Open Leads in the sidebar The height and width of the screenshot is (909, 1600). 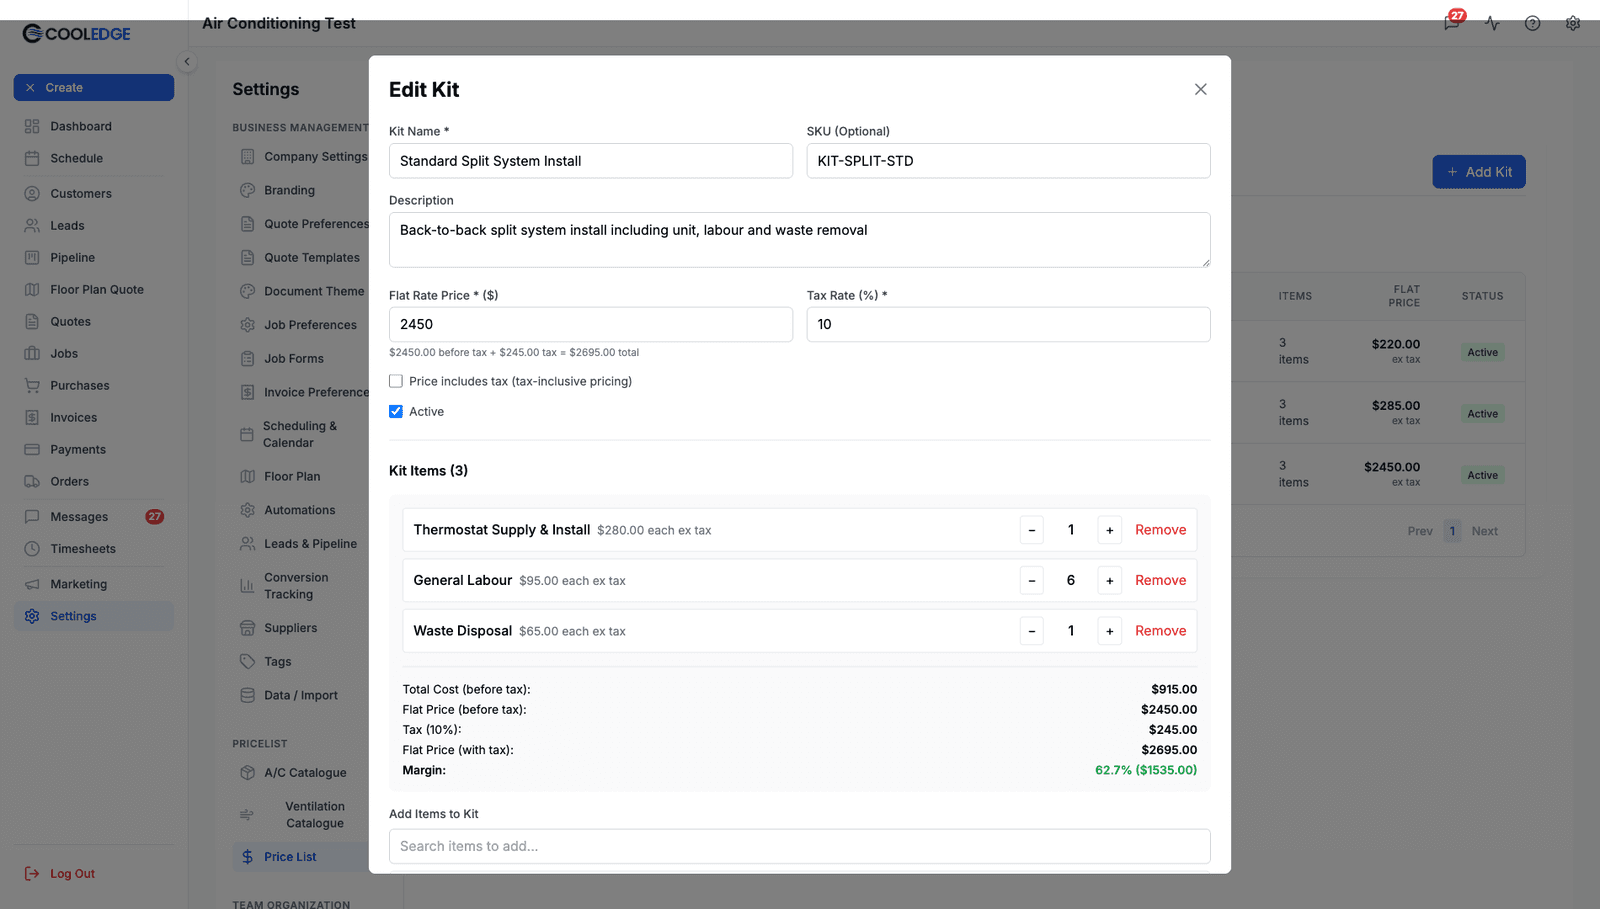(x=94, y=226)
